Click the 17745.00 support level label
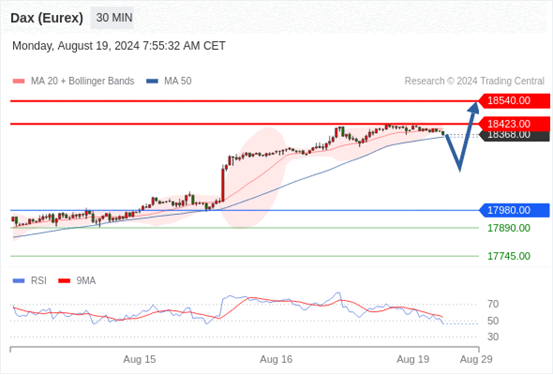The image size is (553, 375). tap(509, 256)
